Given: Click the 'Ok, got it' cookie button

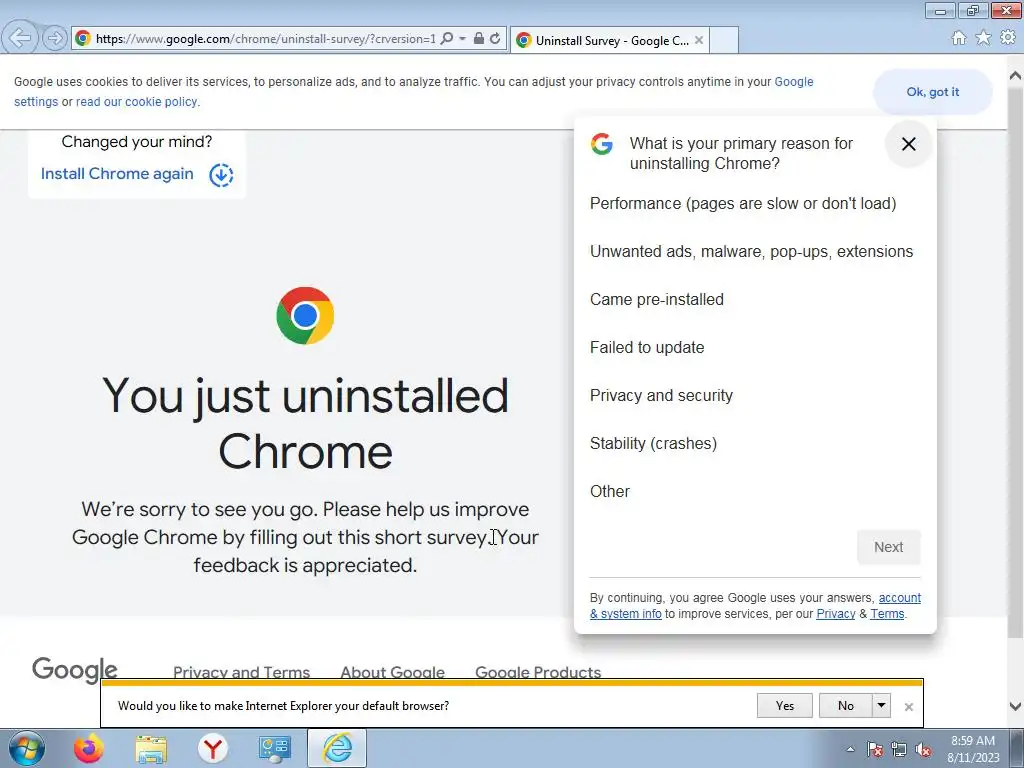Looking at the screenshot, I should coord(933,92).
